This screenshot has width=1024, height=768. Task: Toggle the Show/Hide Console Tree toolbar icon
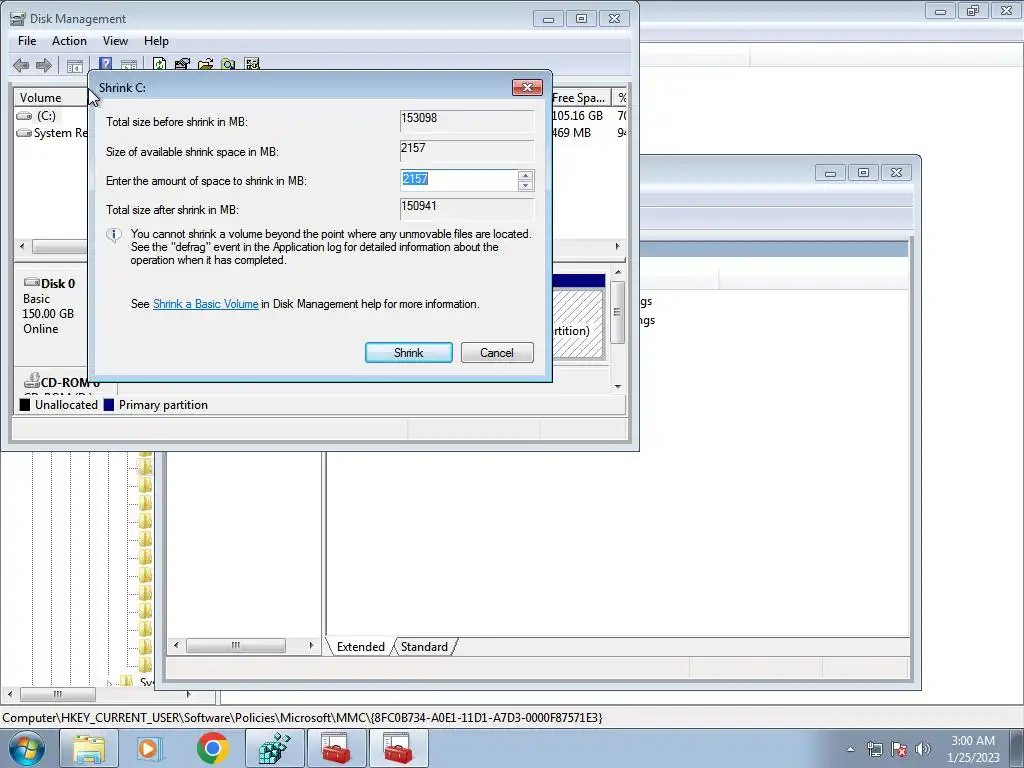(74, 65)
